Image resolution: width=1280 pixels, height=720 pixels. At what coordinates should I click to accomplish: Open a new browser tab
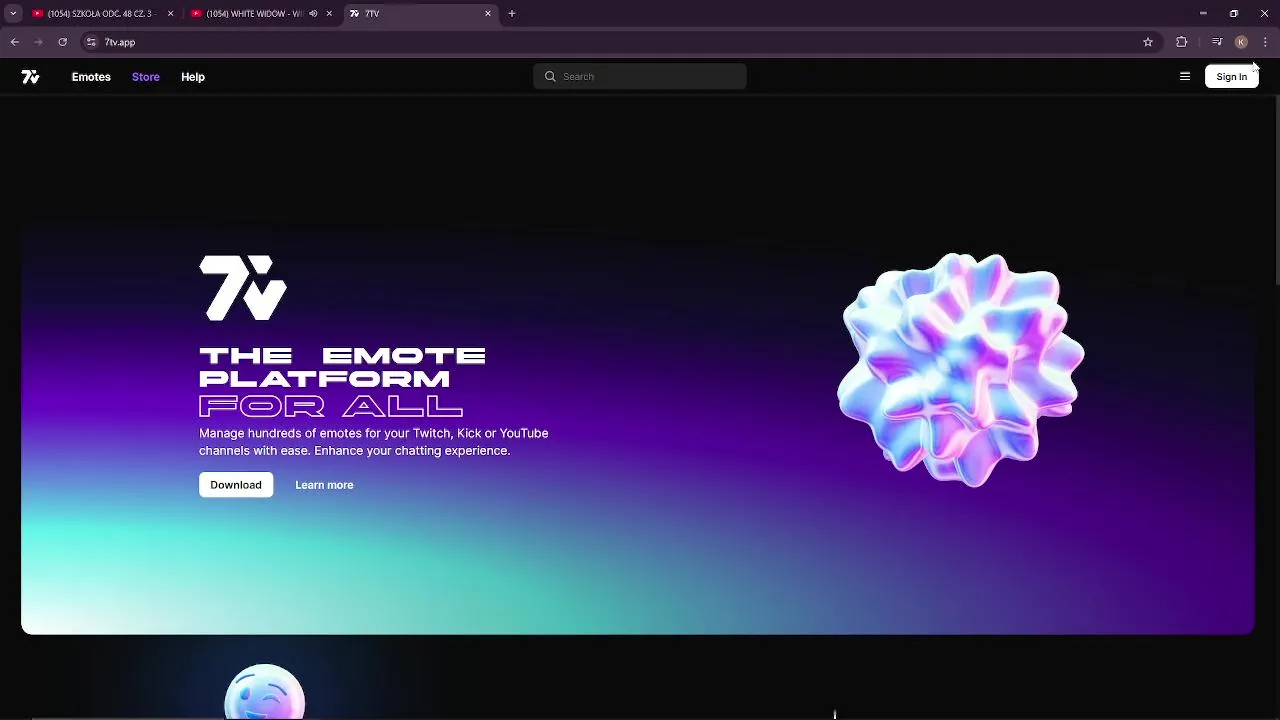click(511, 14)
